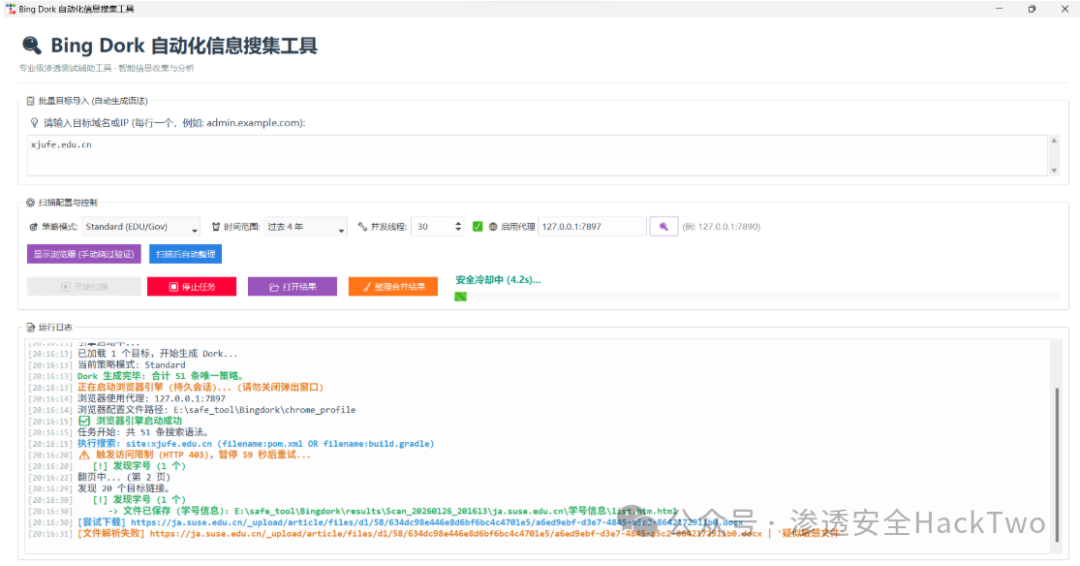Click the log line '浏览器使用代理: 127.0.0.1:7897'

[152, 398]
